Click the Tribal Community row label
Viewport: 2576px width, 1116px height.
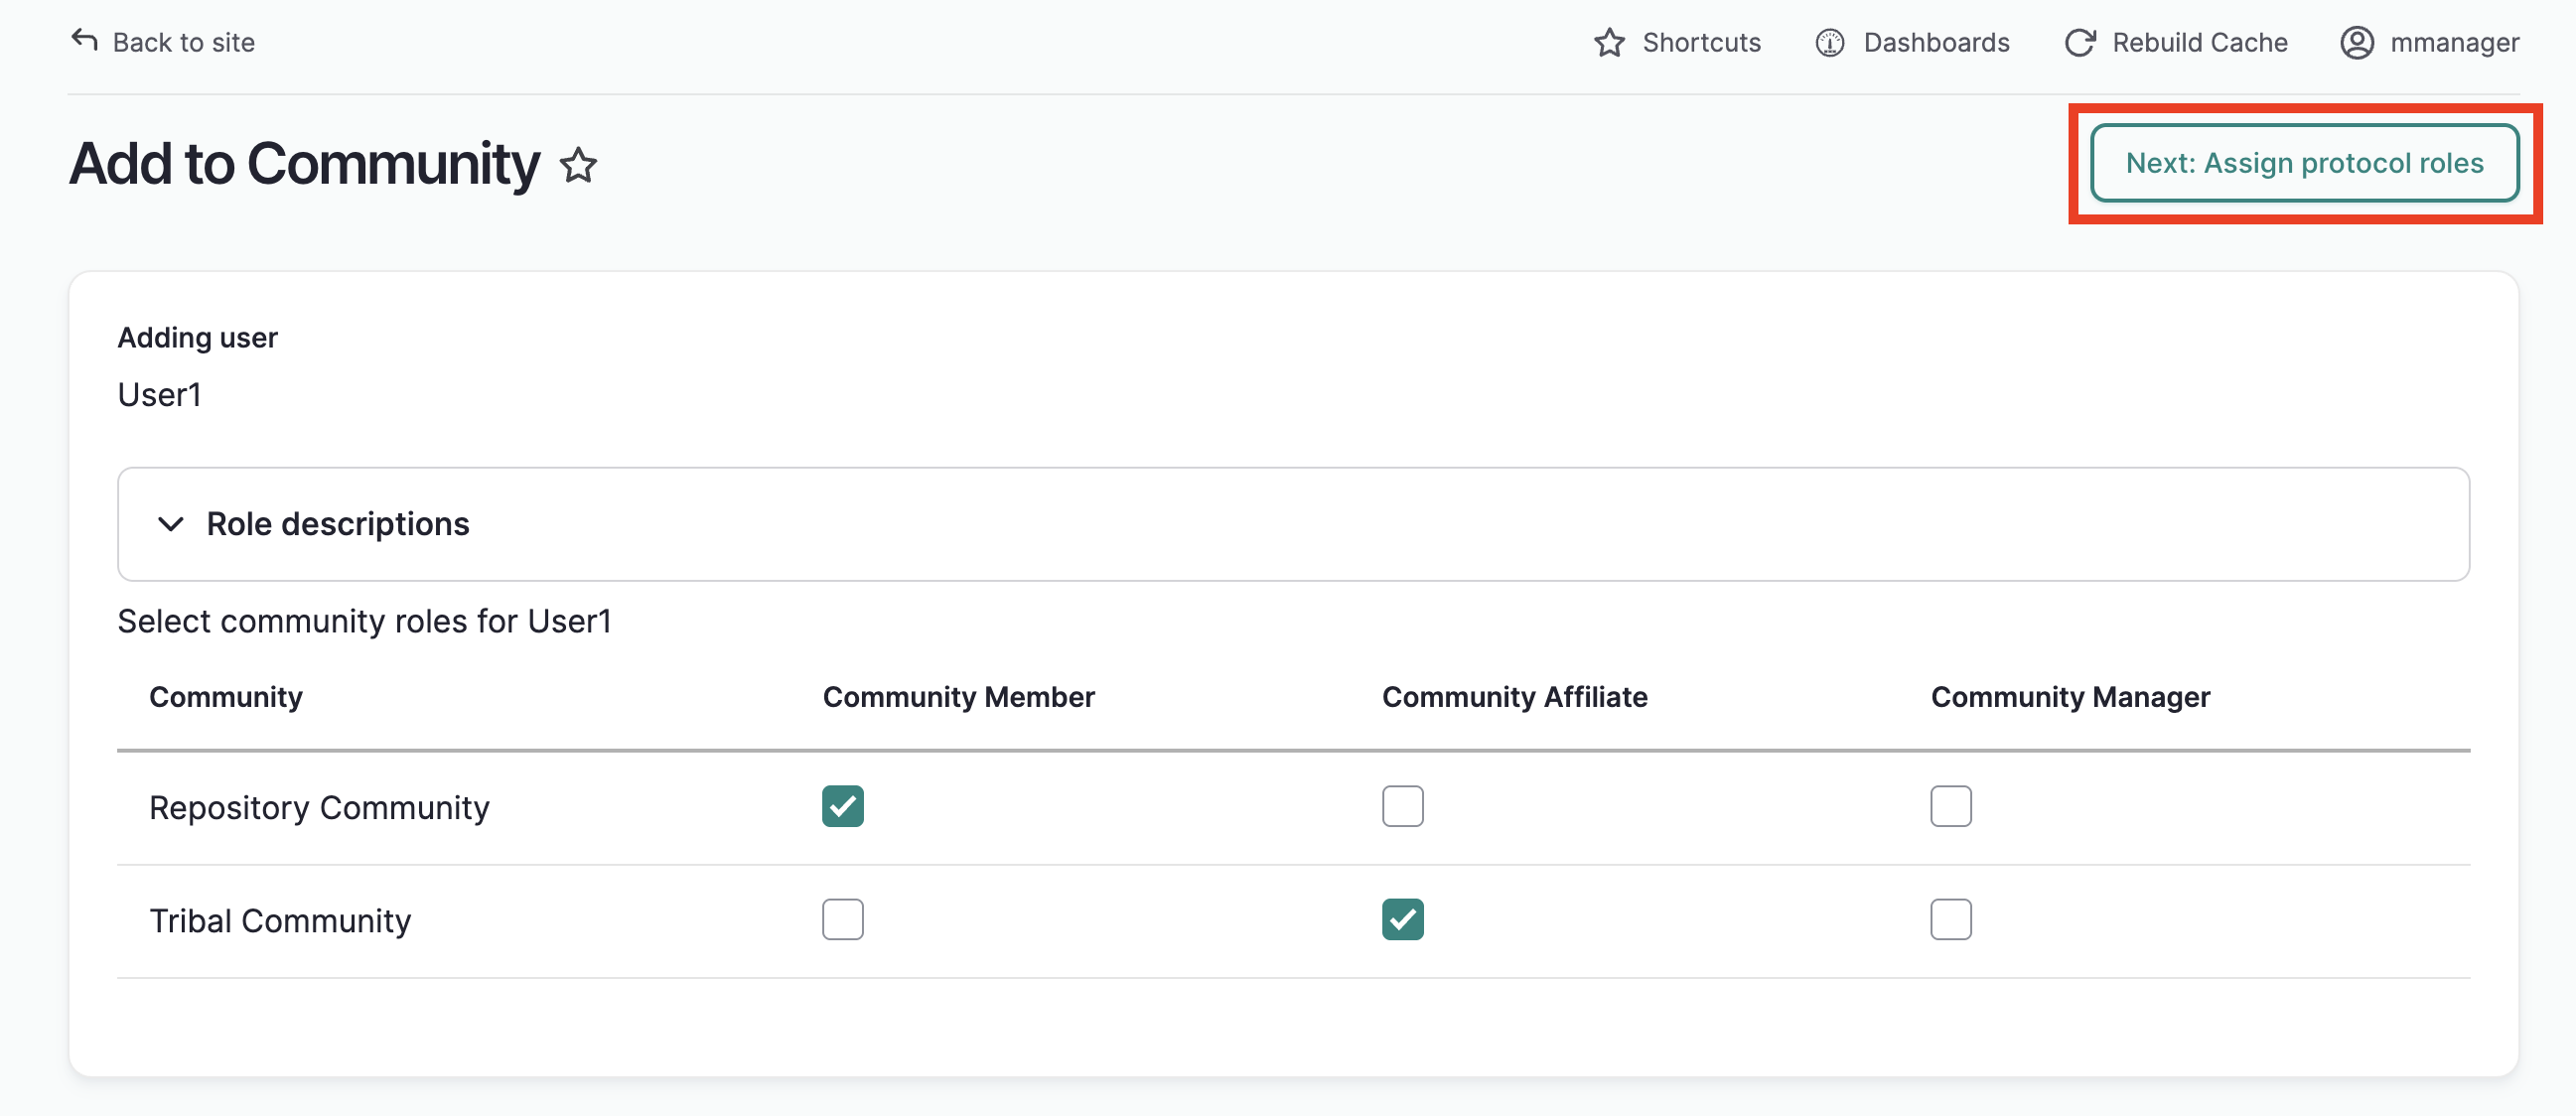[280, 920]
